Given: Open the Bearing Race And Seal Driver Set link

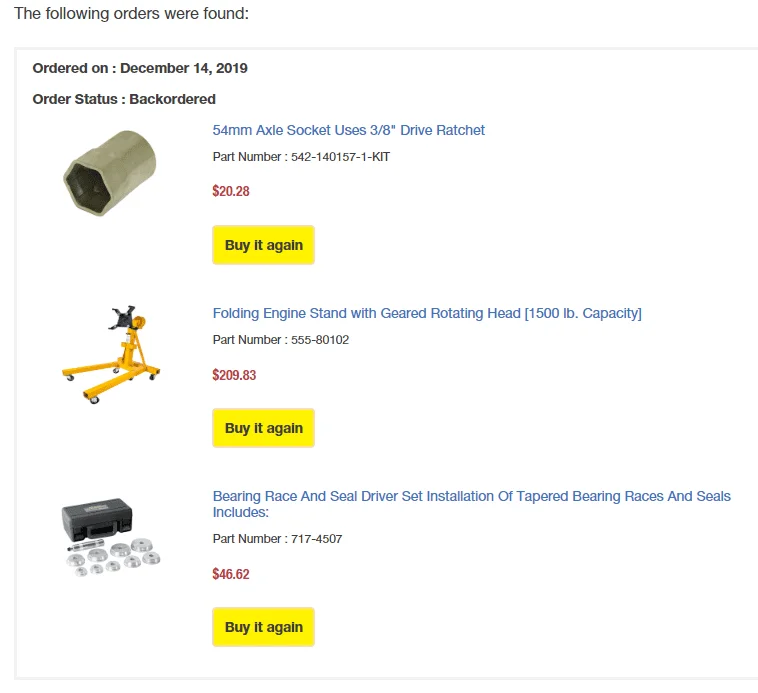Looking at the screenshot, I should (x=471, y=496).
